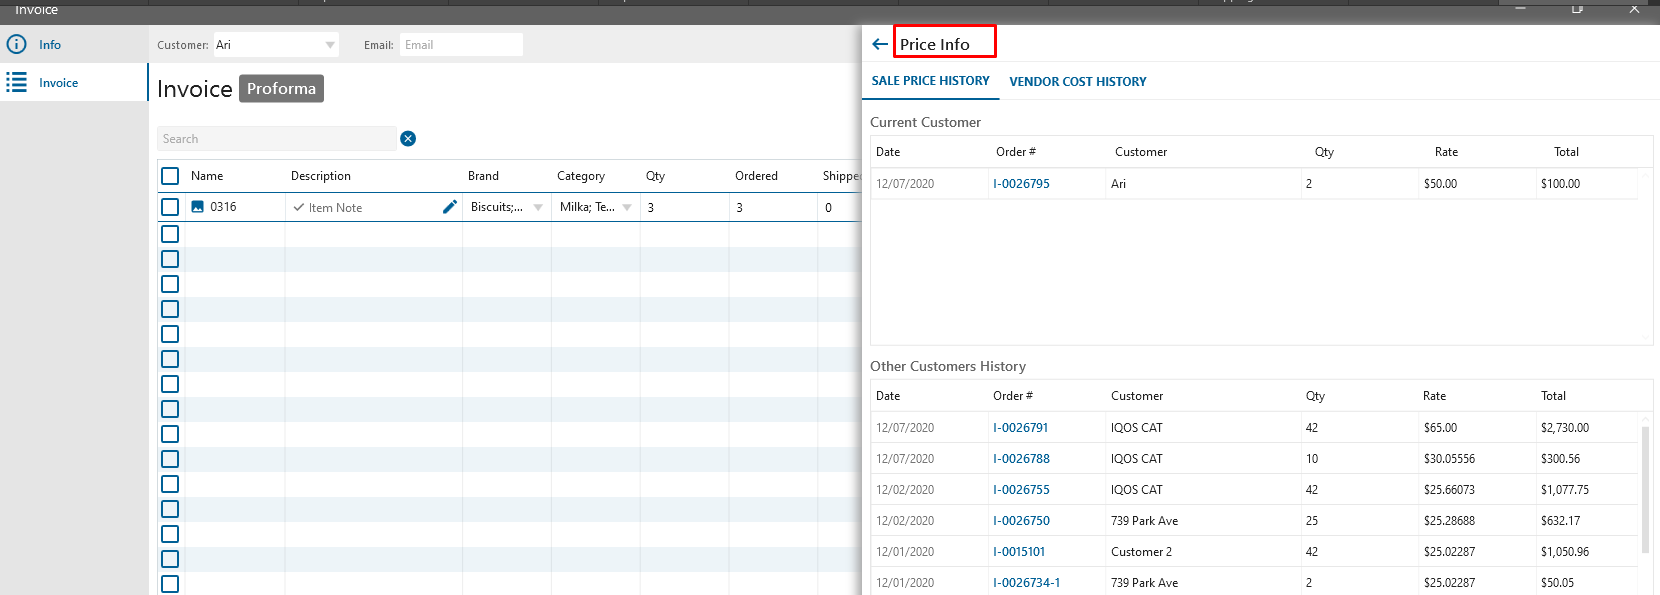This screenshot has width=1660, height=595.
Task: Expand the Customer dropdown showing Ari
Action: pyautogui.click(x=330, y=45)
